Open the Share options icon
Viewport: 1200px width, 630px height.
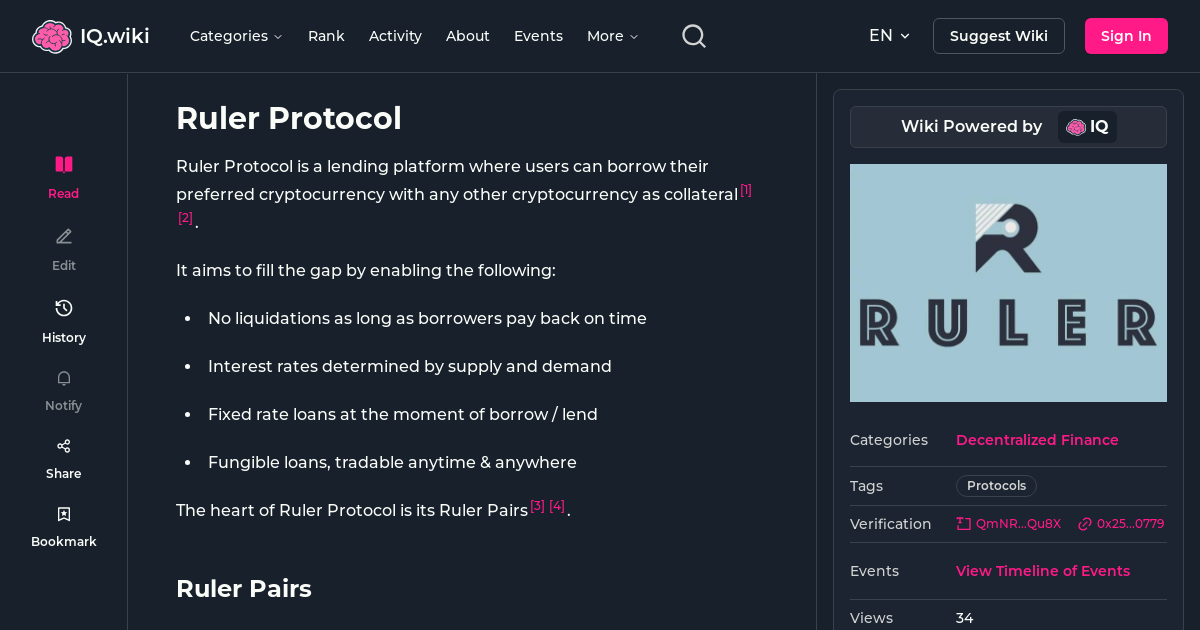tap(63, 445)
